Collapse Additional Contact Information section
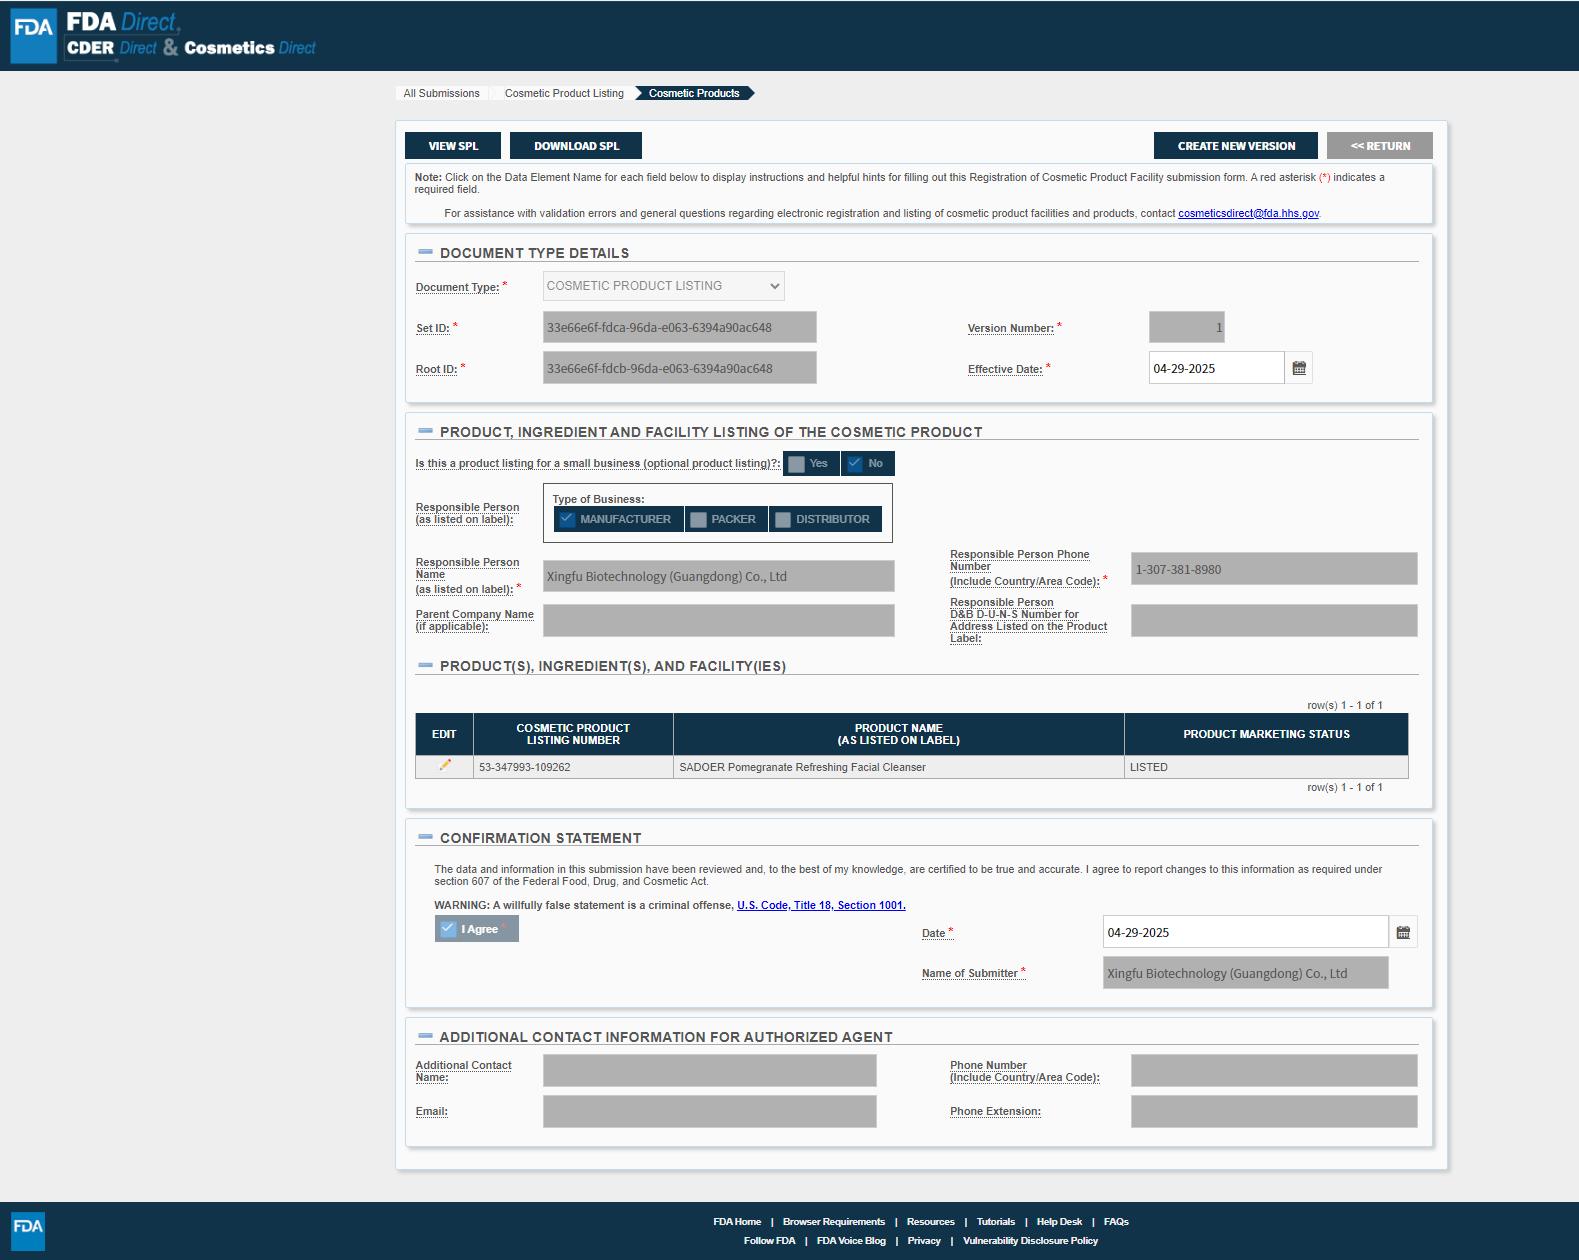The image size is (1579, 1260). coord(425,1037)
